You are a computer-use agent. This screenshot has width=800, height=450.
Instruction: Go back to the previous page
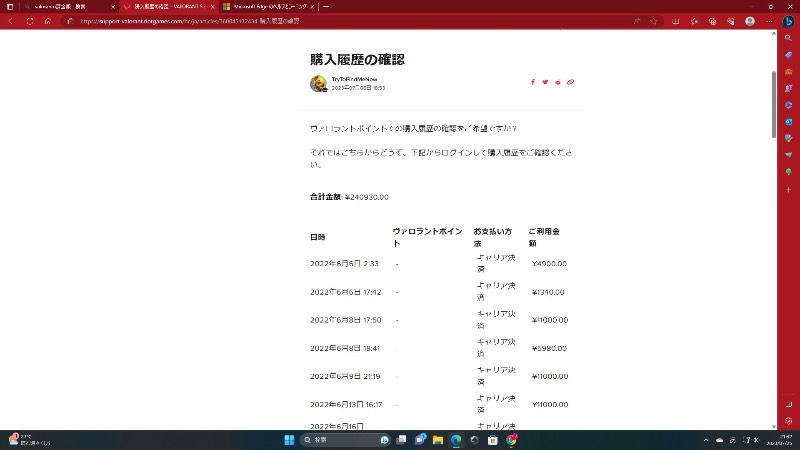pyautogui.click(x=11, y=21)
